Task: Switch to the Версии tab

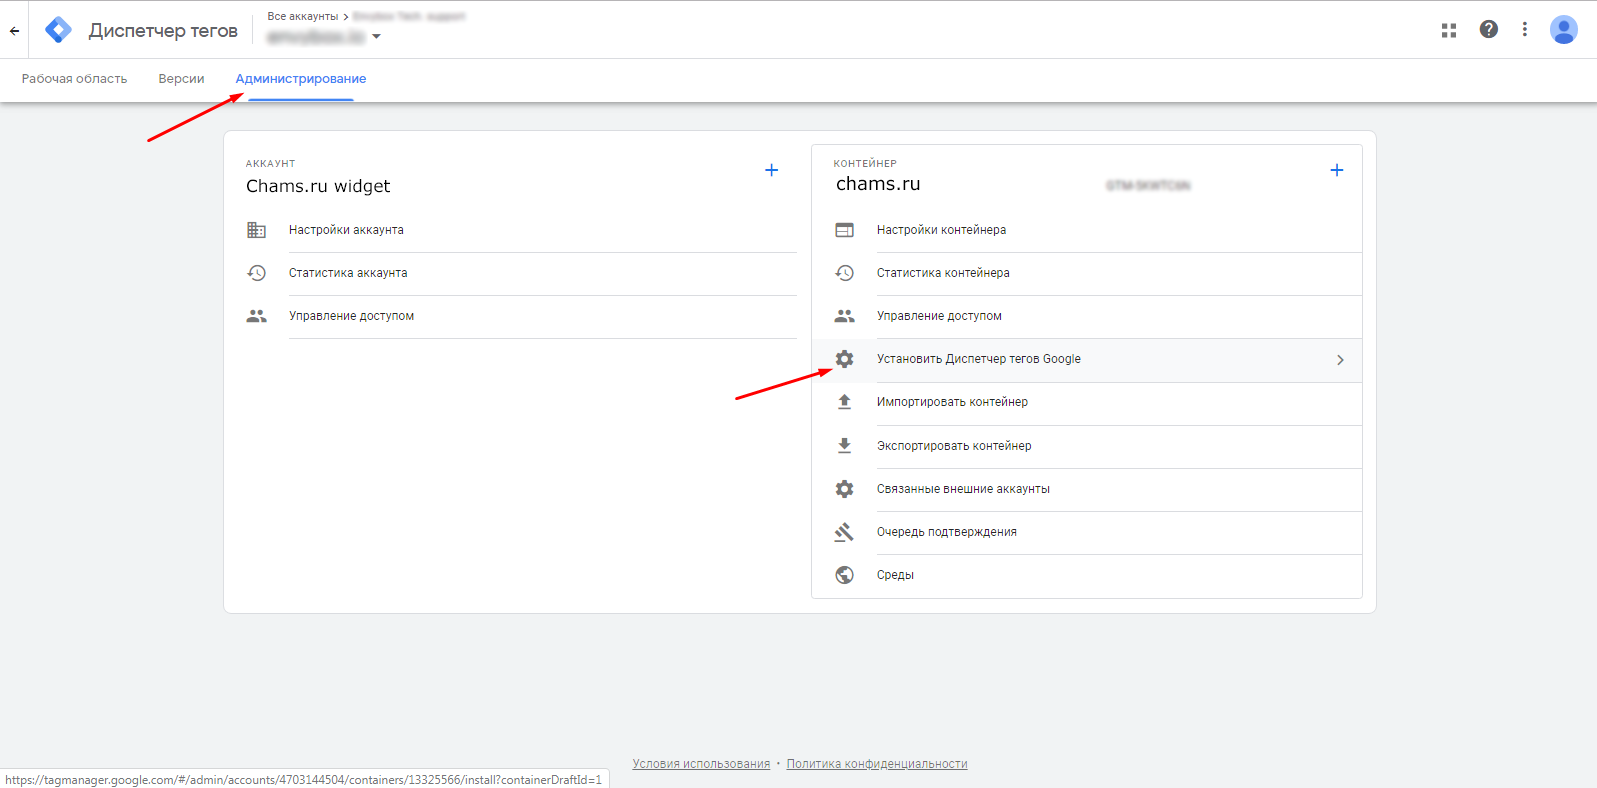Action: point(181,79)
